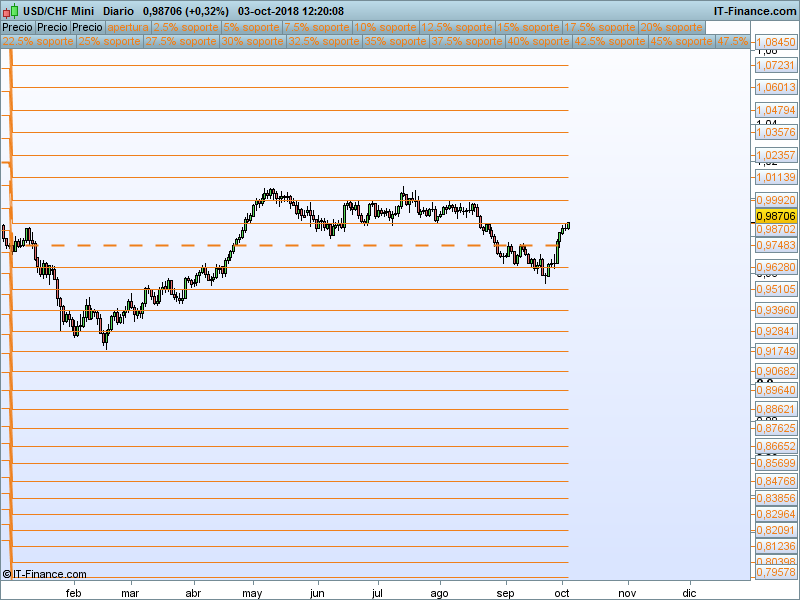Click the 22.5% soporte indicator label

(38, 42)
